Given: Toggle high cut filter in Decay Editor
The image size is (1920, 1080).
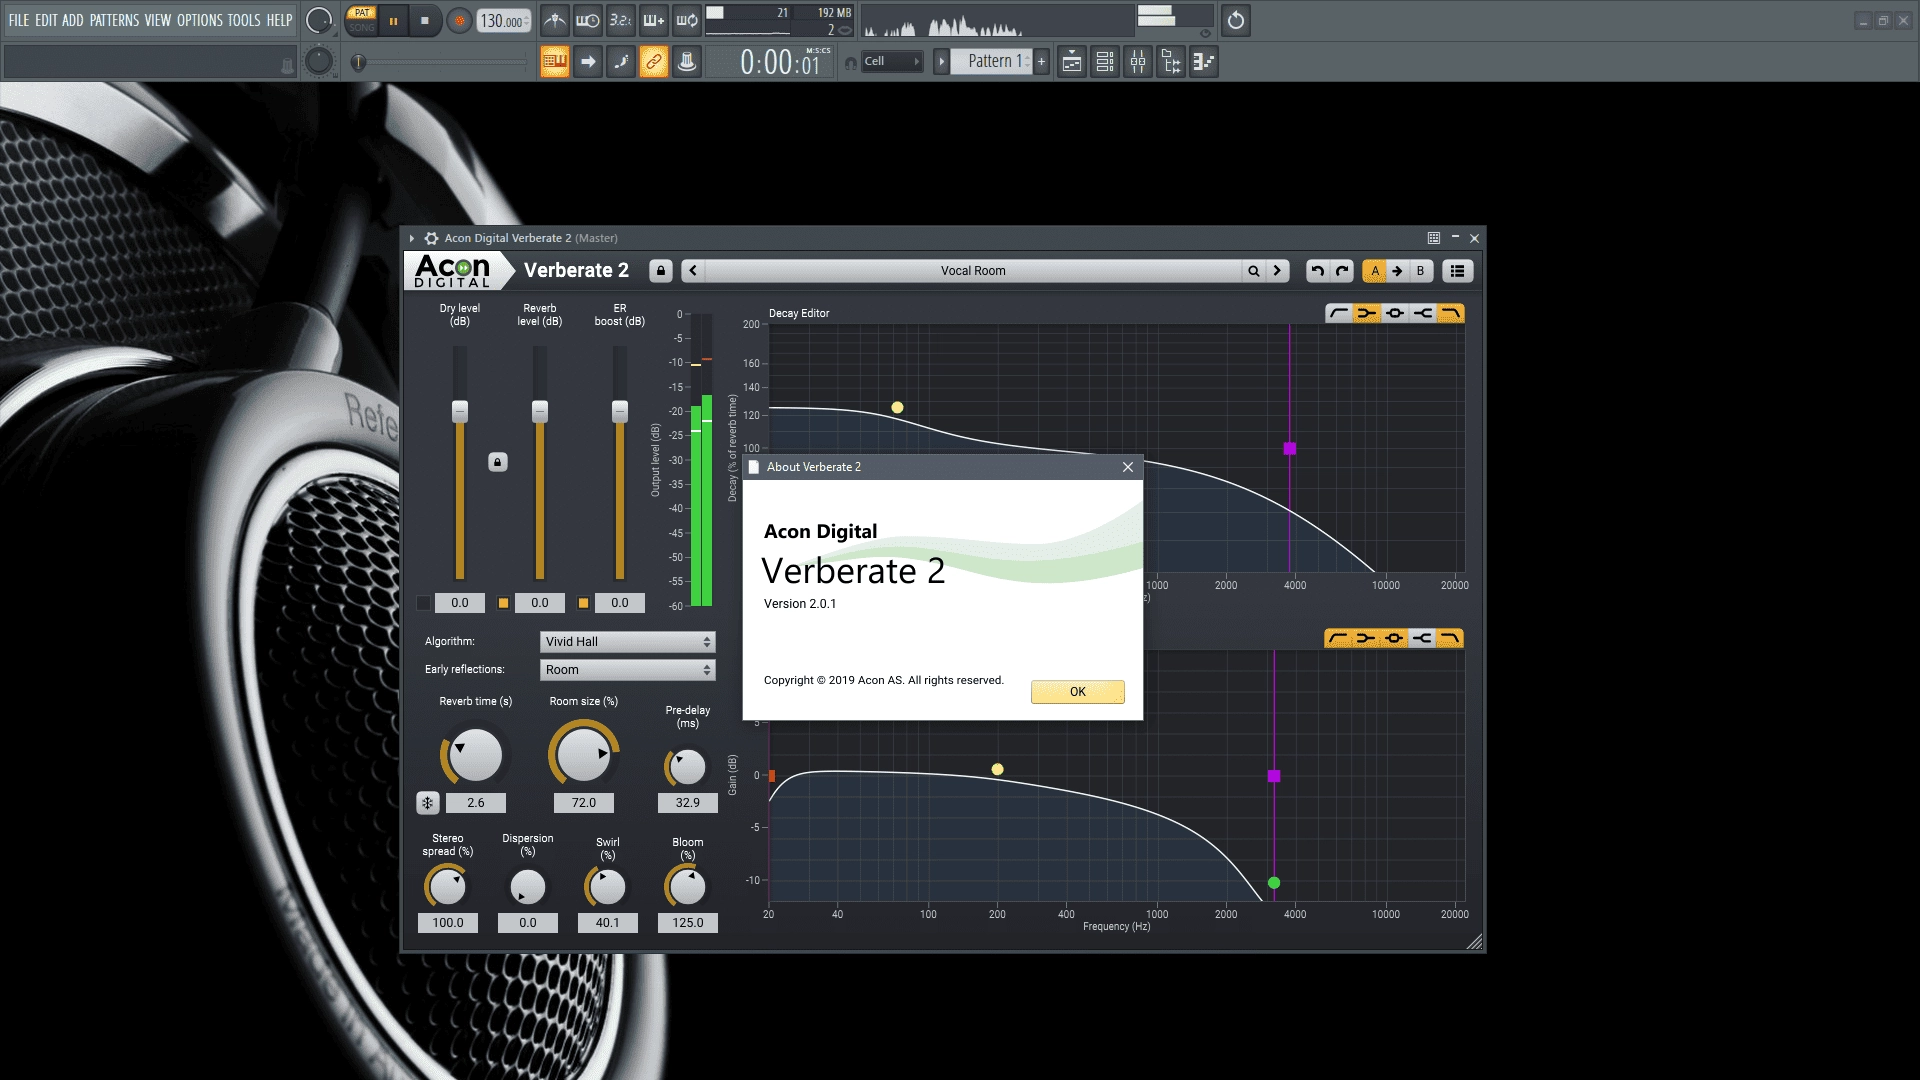Looking at the screenshot, I should [x=1451, y=314].
